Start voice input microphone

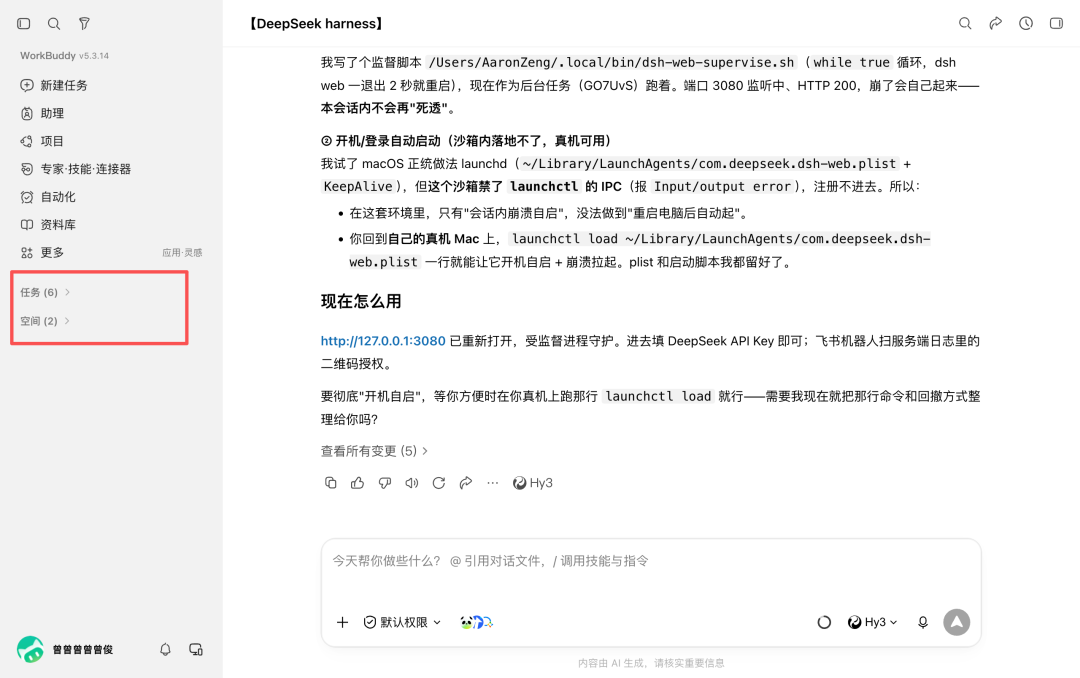tap(923, 622)
